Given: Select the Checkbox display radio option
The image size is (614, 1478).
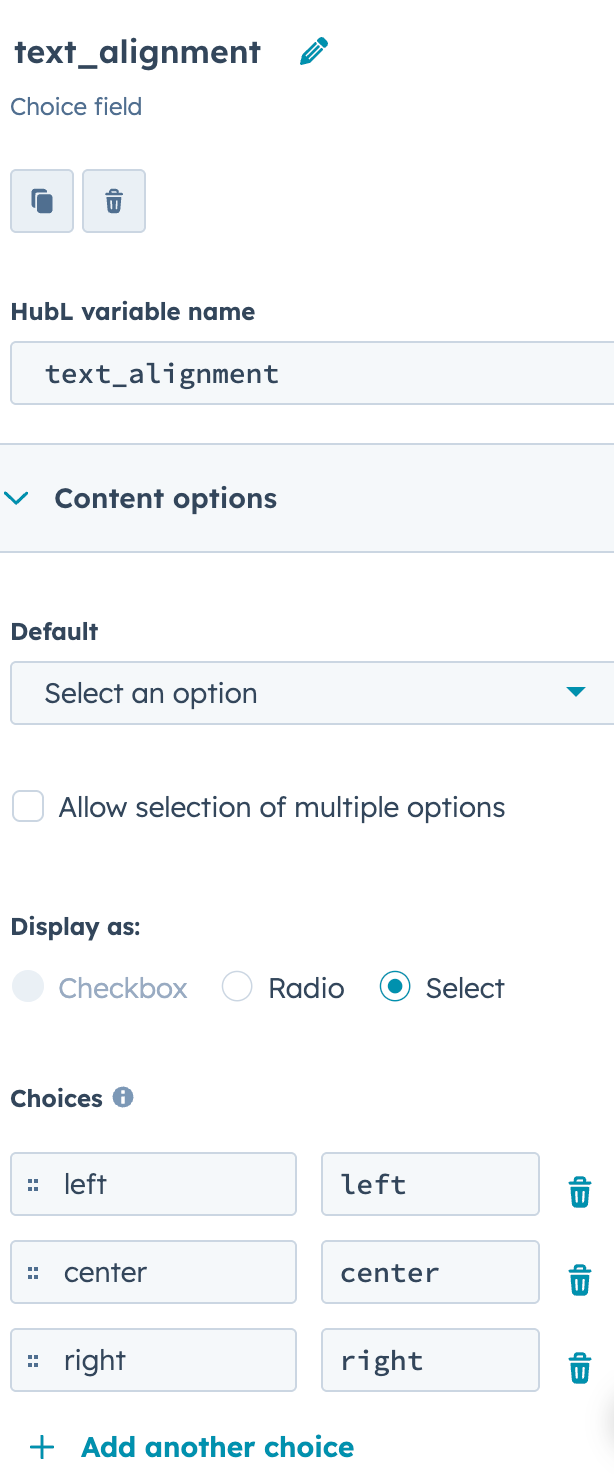Looking at the screenshot, I should [x=28, y=988].
